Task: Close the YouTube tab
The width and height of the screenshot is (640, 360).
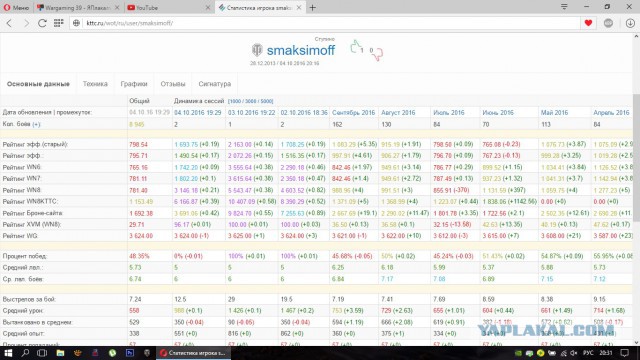Action: tap(208, 7)
